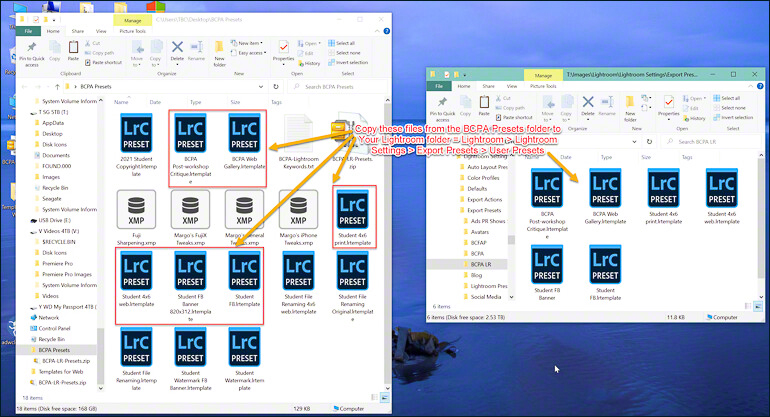
Task: Select Student 4x6 web preset in right window
Action: pos(721,196)
